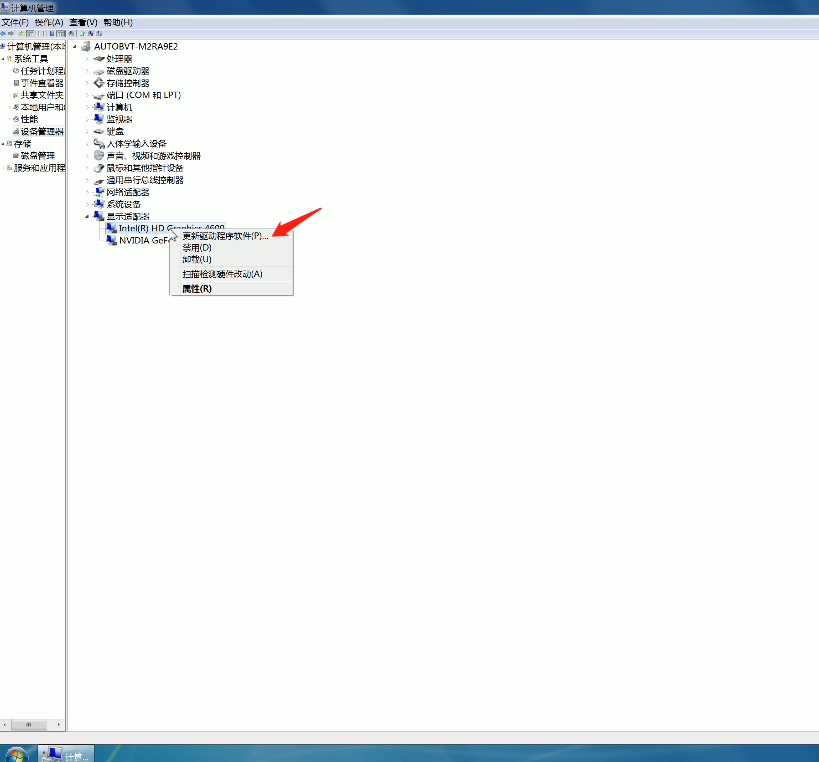This screenshot has height=762, width=819.
Task: Open the 文件(F) menu
Action: pos(15,22)
